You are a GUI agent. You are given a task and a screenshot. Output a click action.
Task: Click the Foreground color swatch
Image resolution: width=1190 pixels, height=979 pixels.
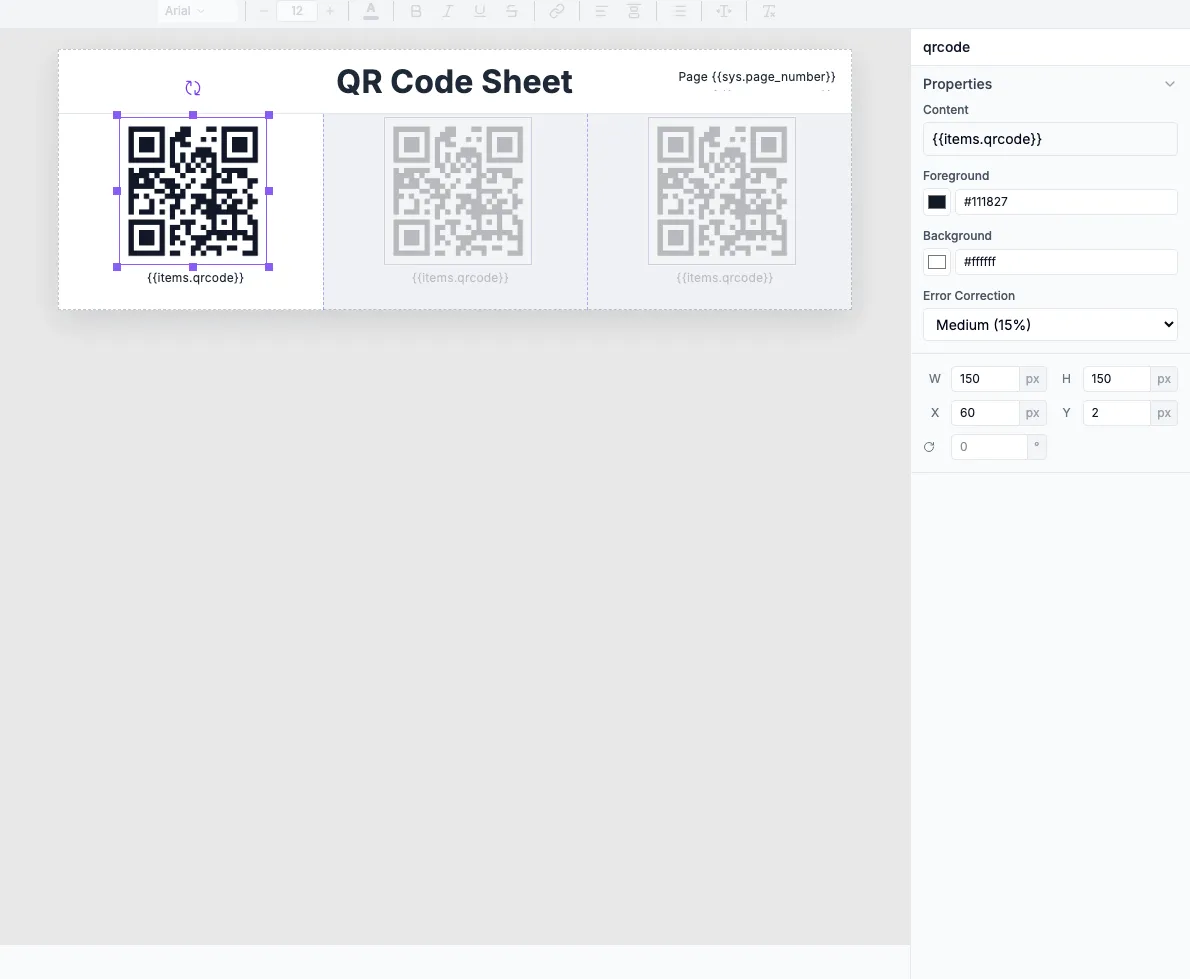pyautogui.click(x=936, y=202)
